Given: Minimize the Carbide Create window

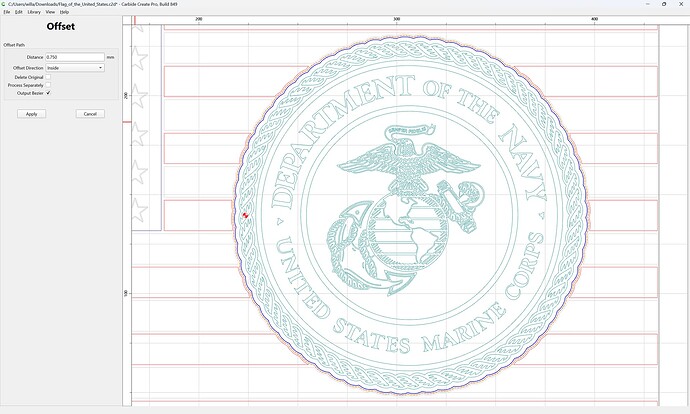Looking at the screenshot, I should 648,4.
